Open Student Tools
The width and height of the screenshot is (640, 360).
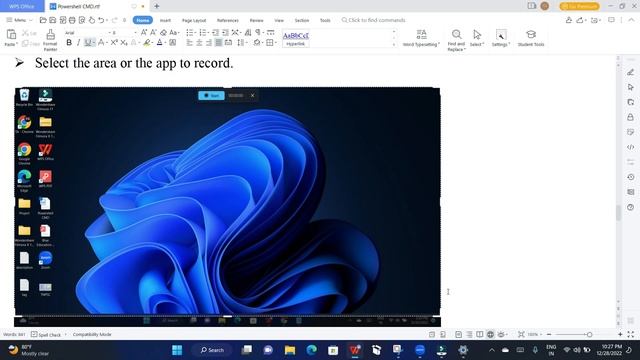[531, 38]
